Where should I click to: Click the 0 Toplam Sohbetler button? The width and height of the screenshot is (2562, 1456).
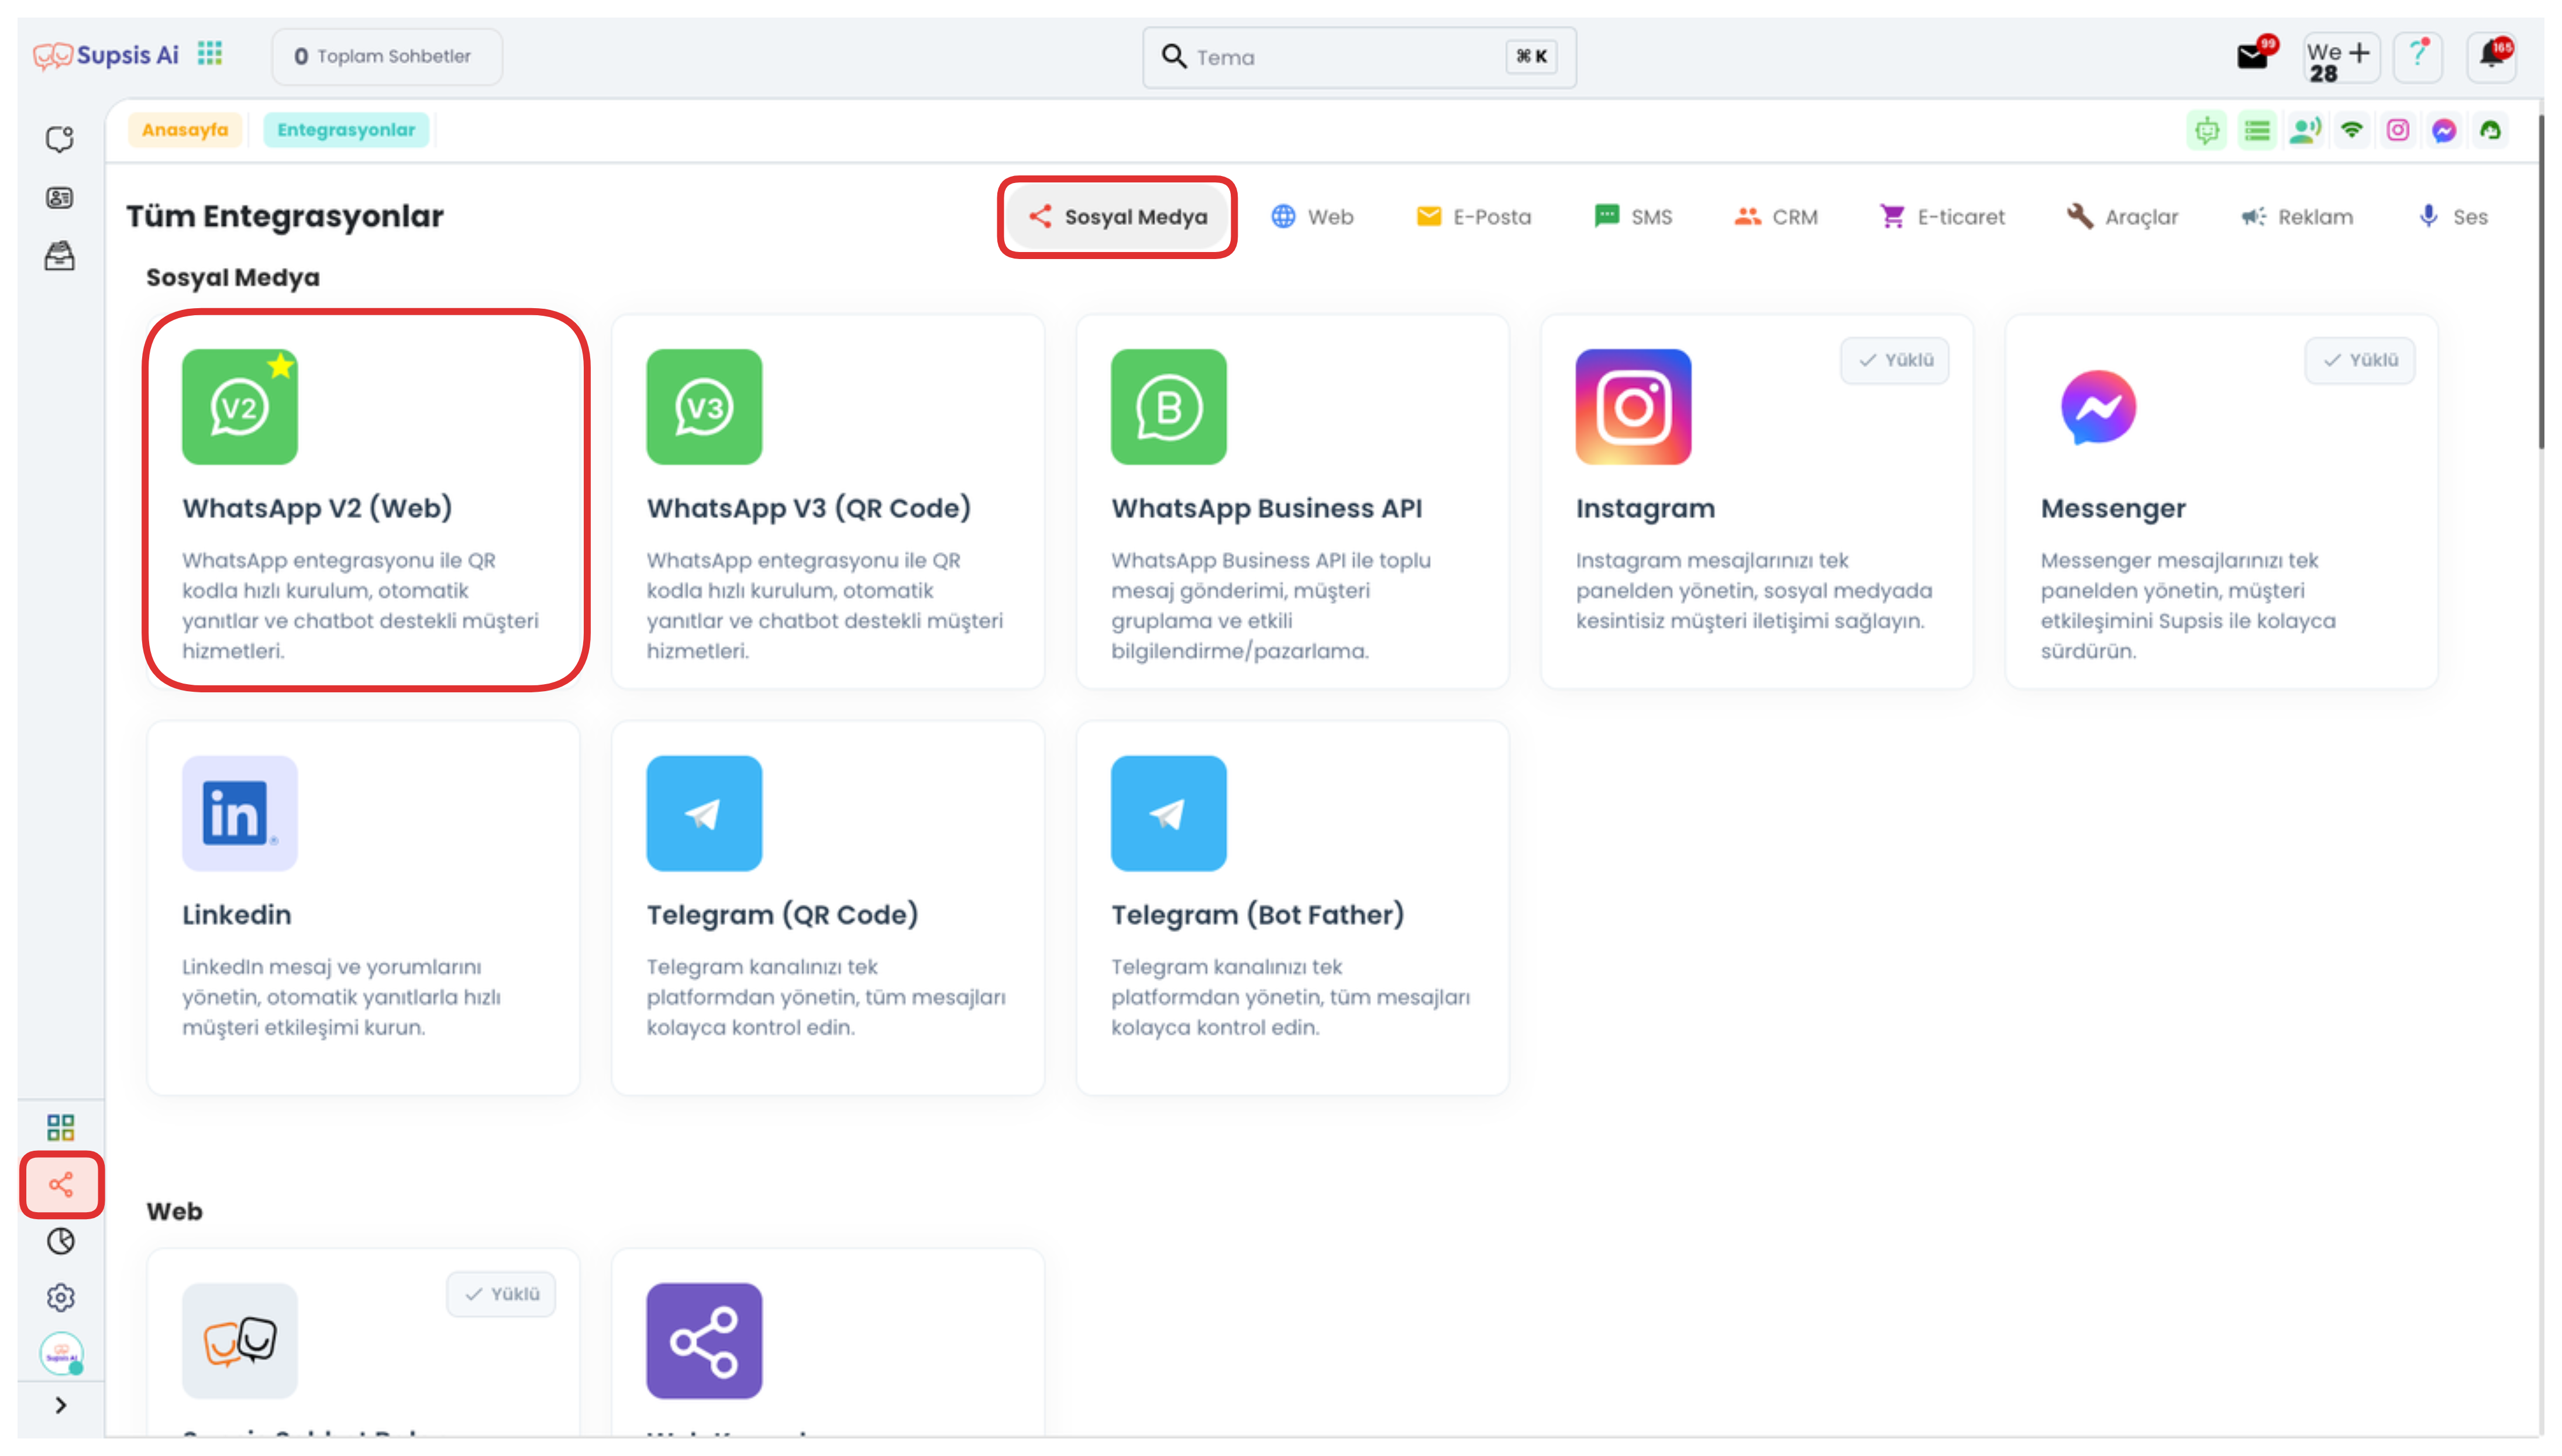point(386,56)
